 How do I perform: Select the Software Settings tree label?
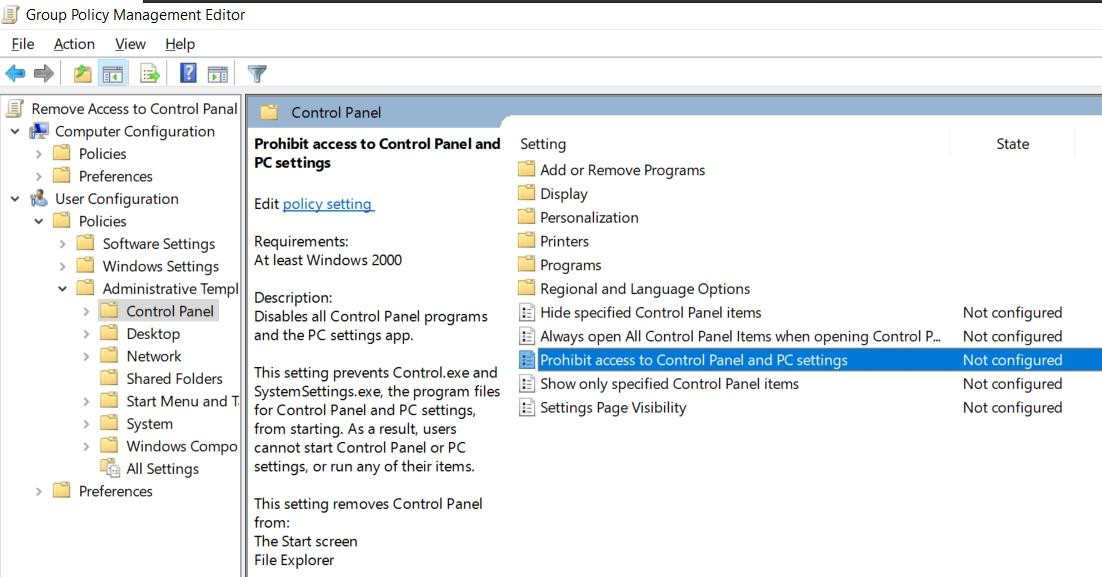[159, 244]
